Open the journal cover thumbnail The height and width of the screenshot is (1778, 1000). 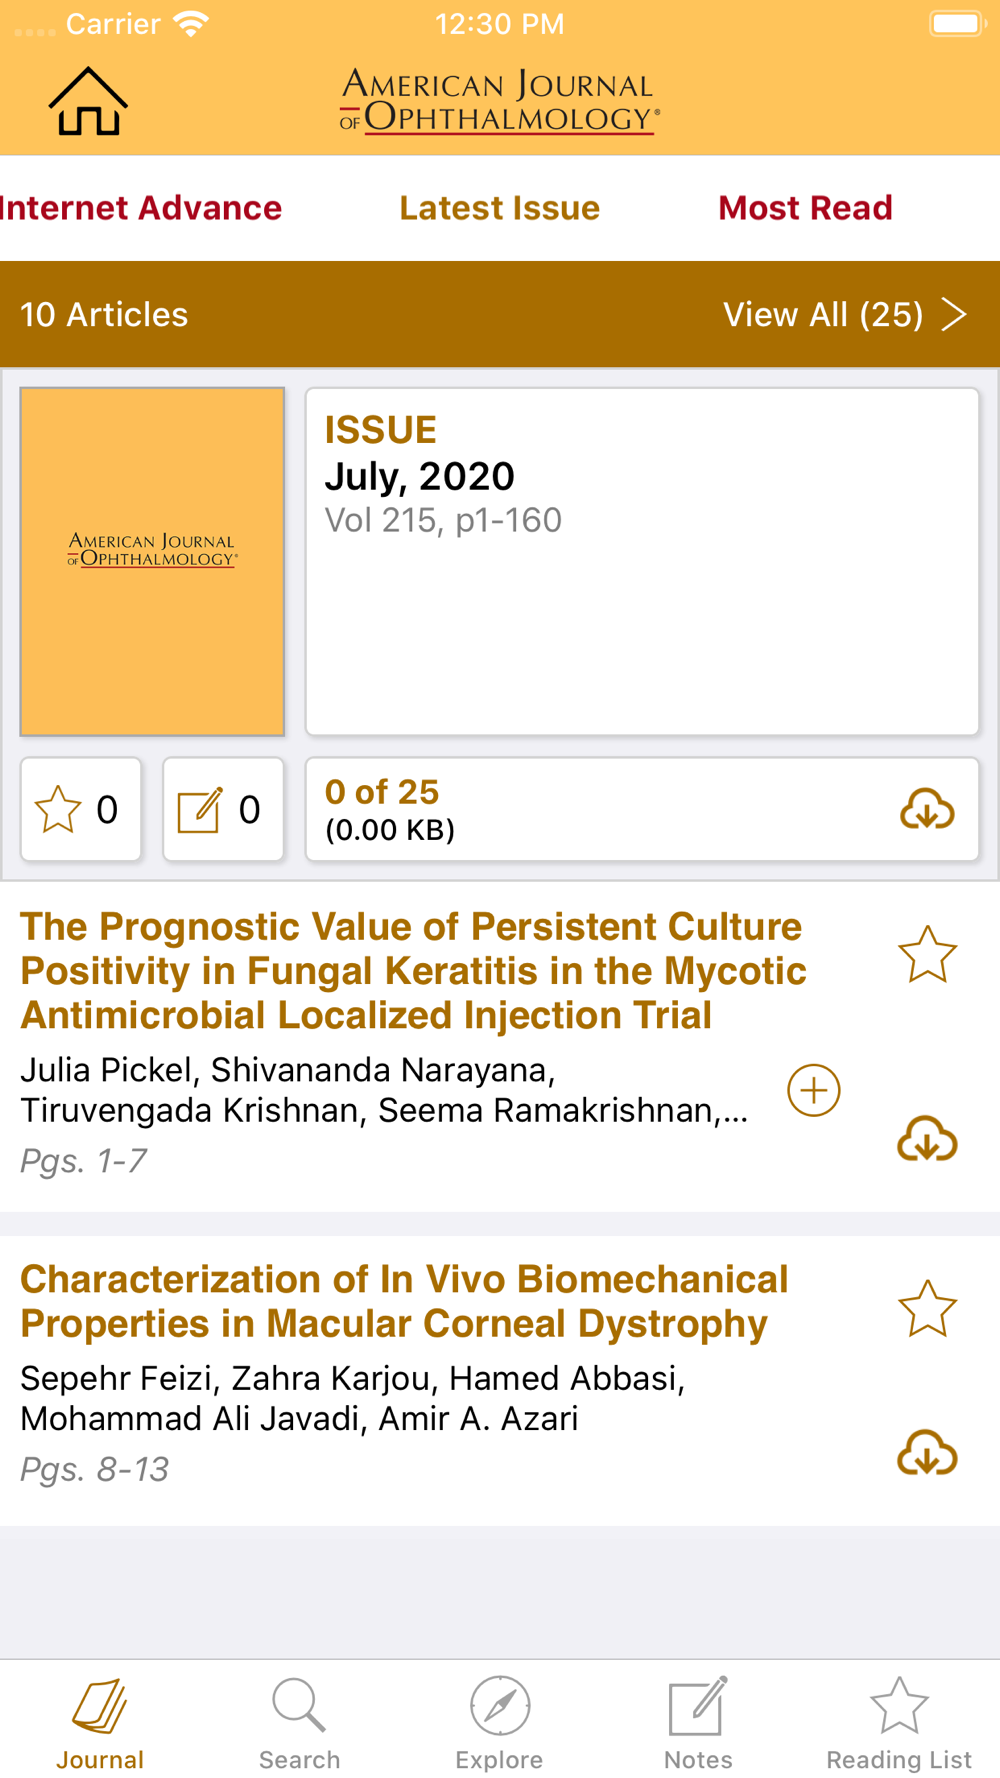click(x=152, y=562)
